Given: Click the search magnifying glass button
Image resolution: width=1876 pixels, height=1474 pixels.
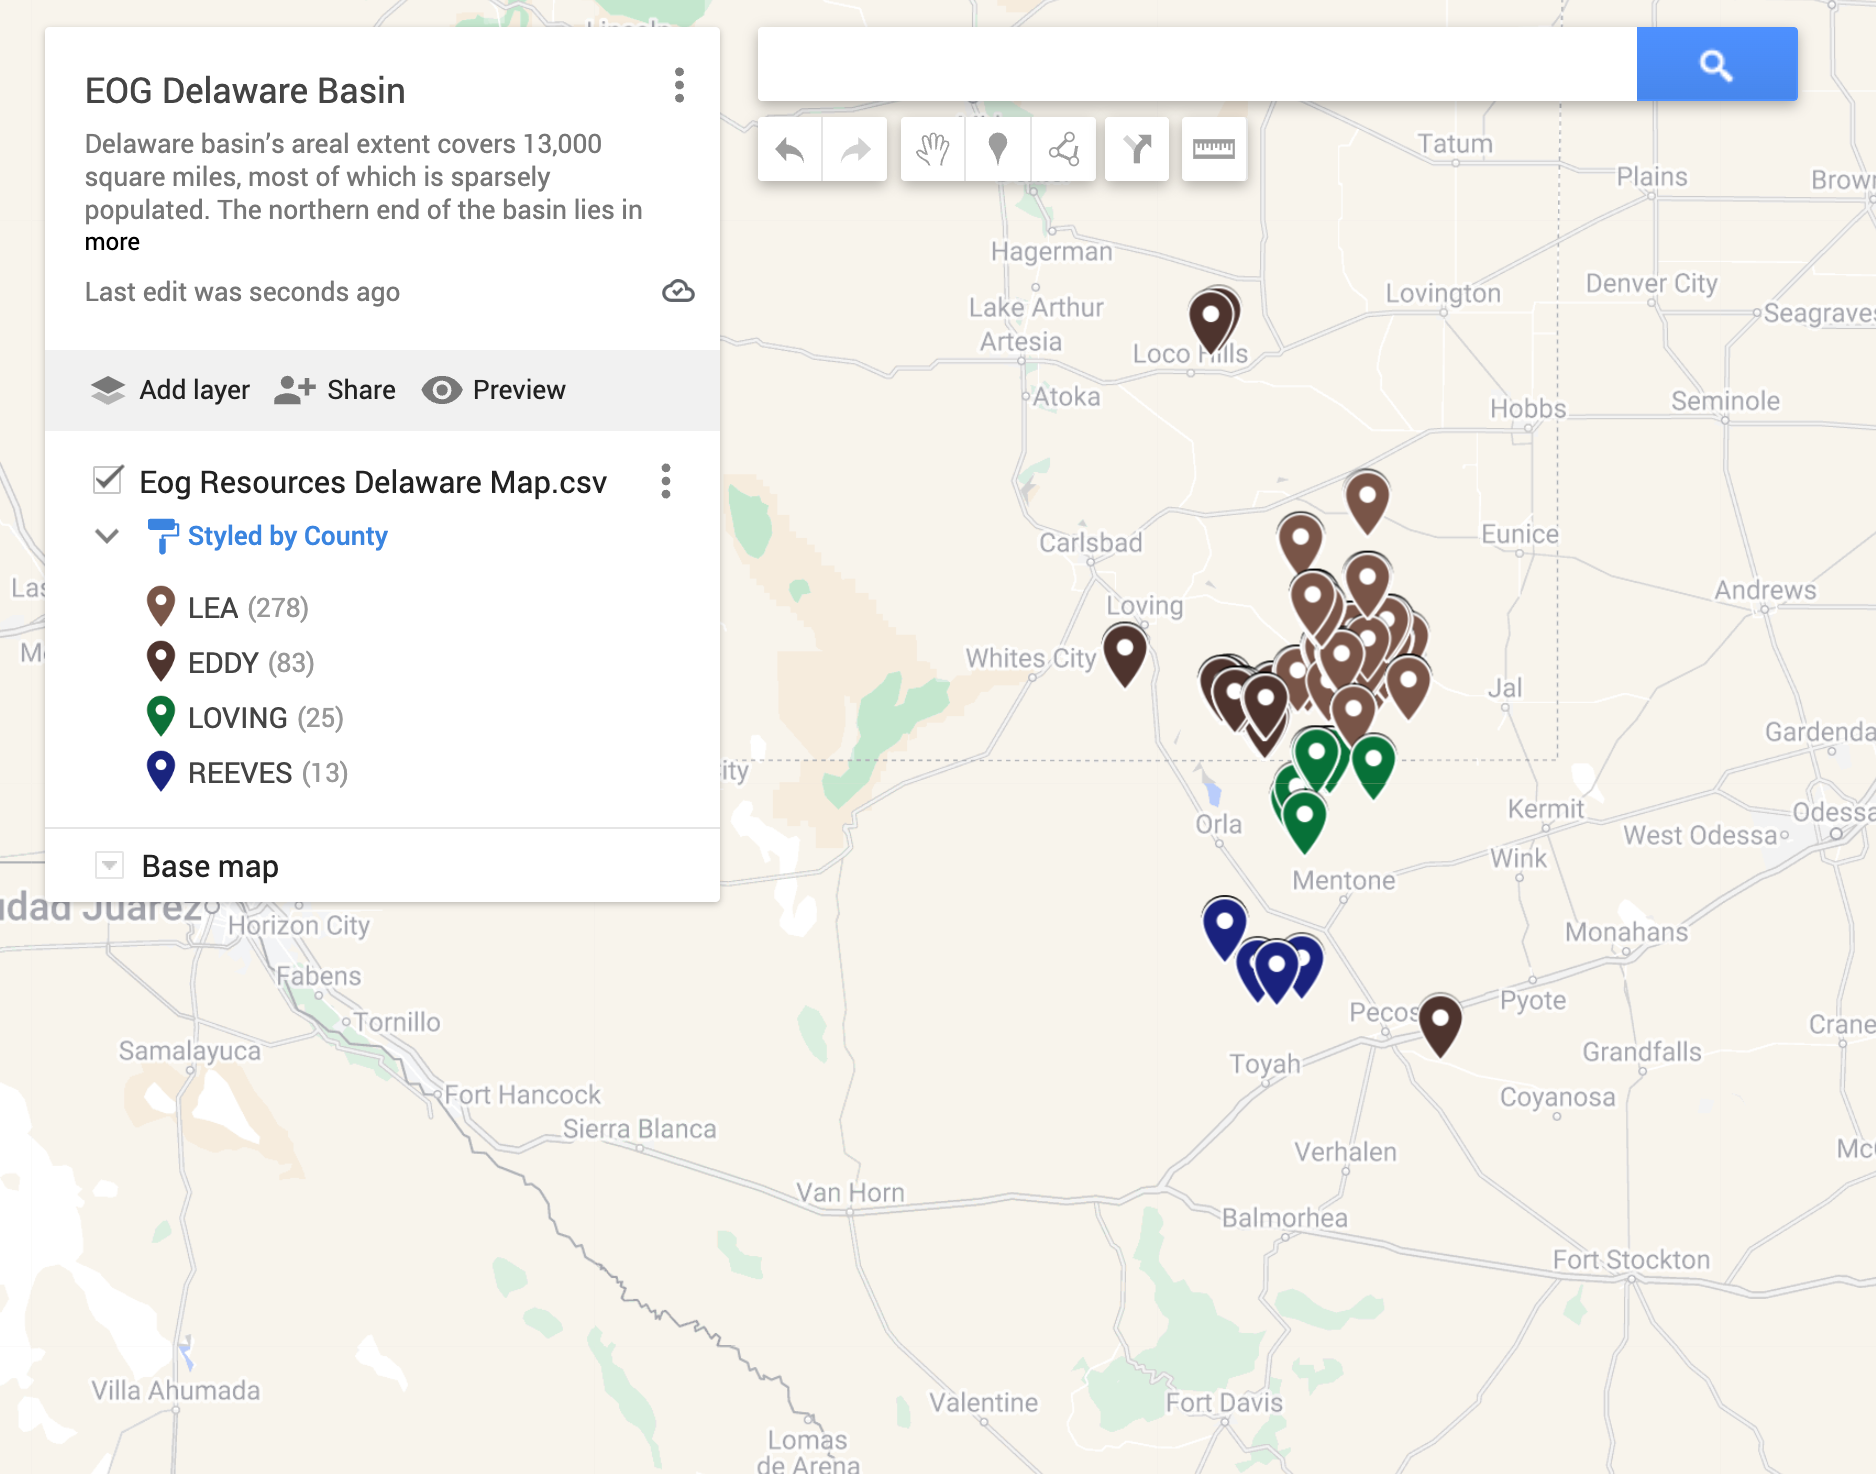Looking at the screenshot, I should [1717, 64].
